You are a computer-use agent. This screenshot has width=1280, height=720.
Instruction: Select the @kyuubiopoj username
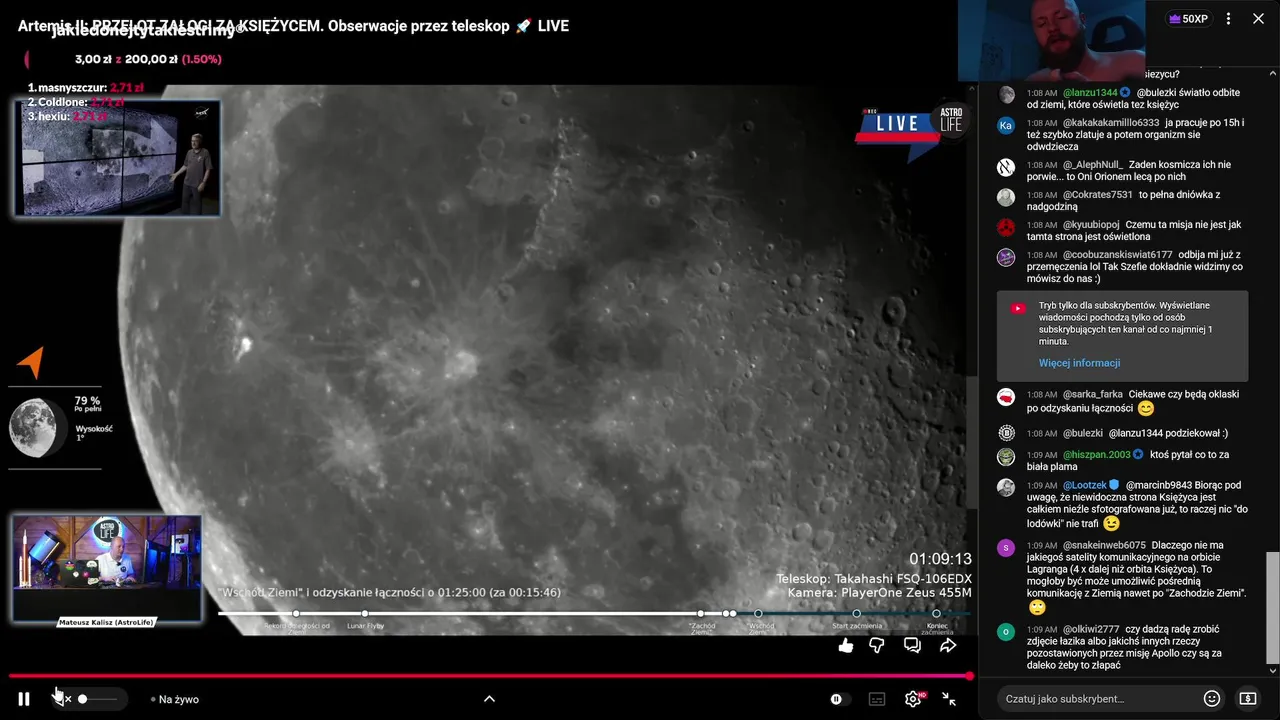pos(1091,225)
